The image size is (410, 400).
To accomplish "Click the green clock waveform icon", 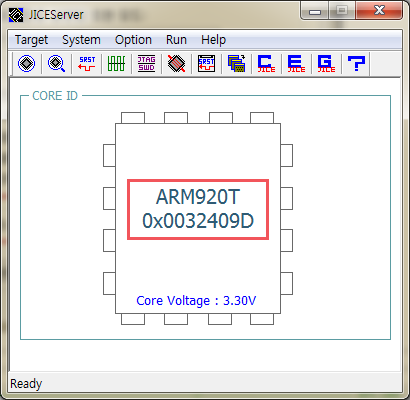I will point(116,63).
